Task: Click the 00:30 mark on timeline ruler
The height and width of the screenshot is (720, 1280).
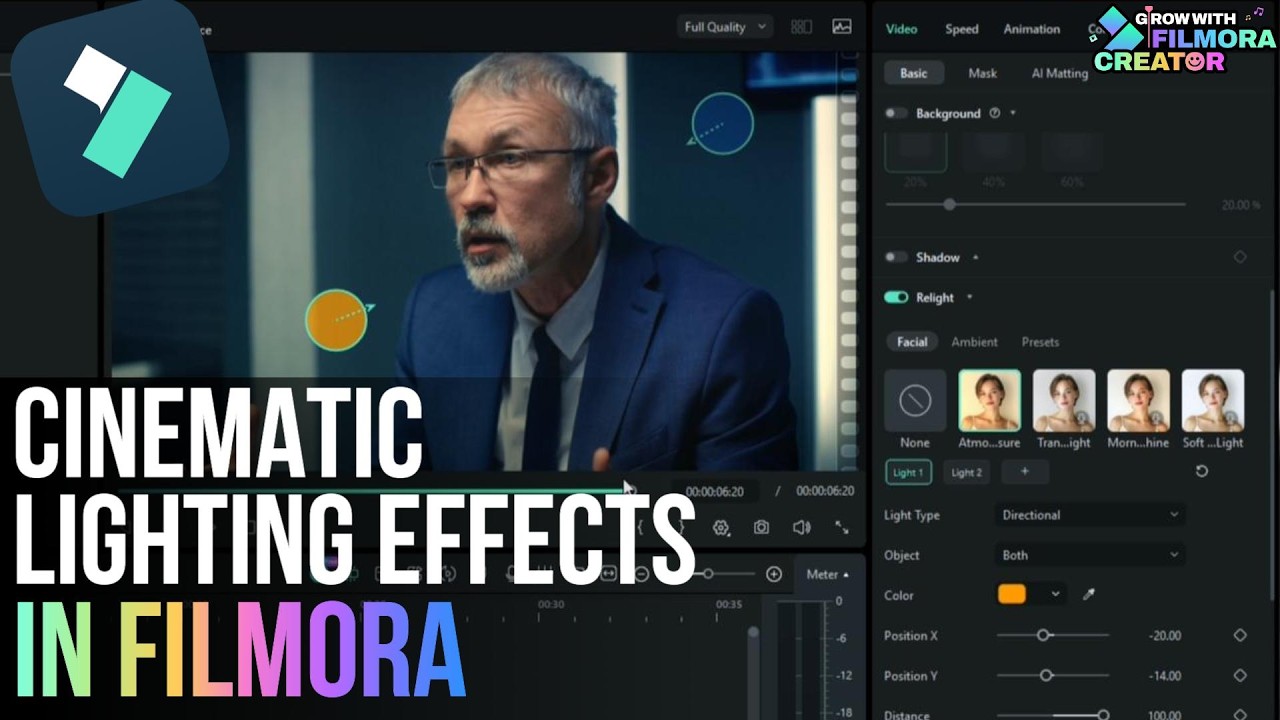Action: click(x=550, y=605)
